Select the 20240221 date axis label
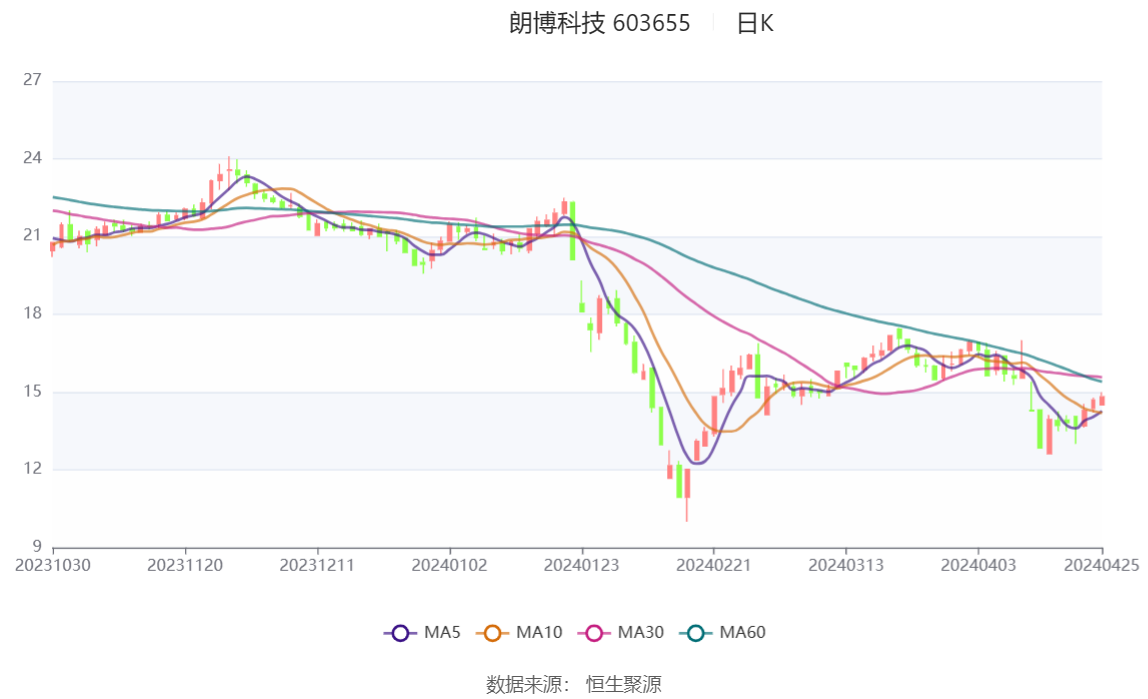The height and width of the screenshot is (699, 1148). tap(713, 565)
